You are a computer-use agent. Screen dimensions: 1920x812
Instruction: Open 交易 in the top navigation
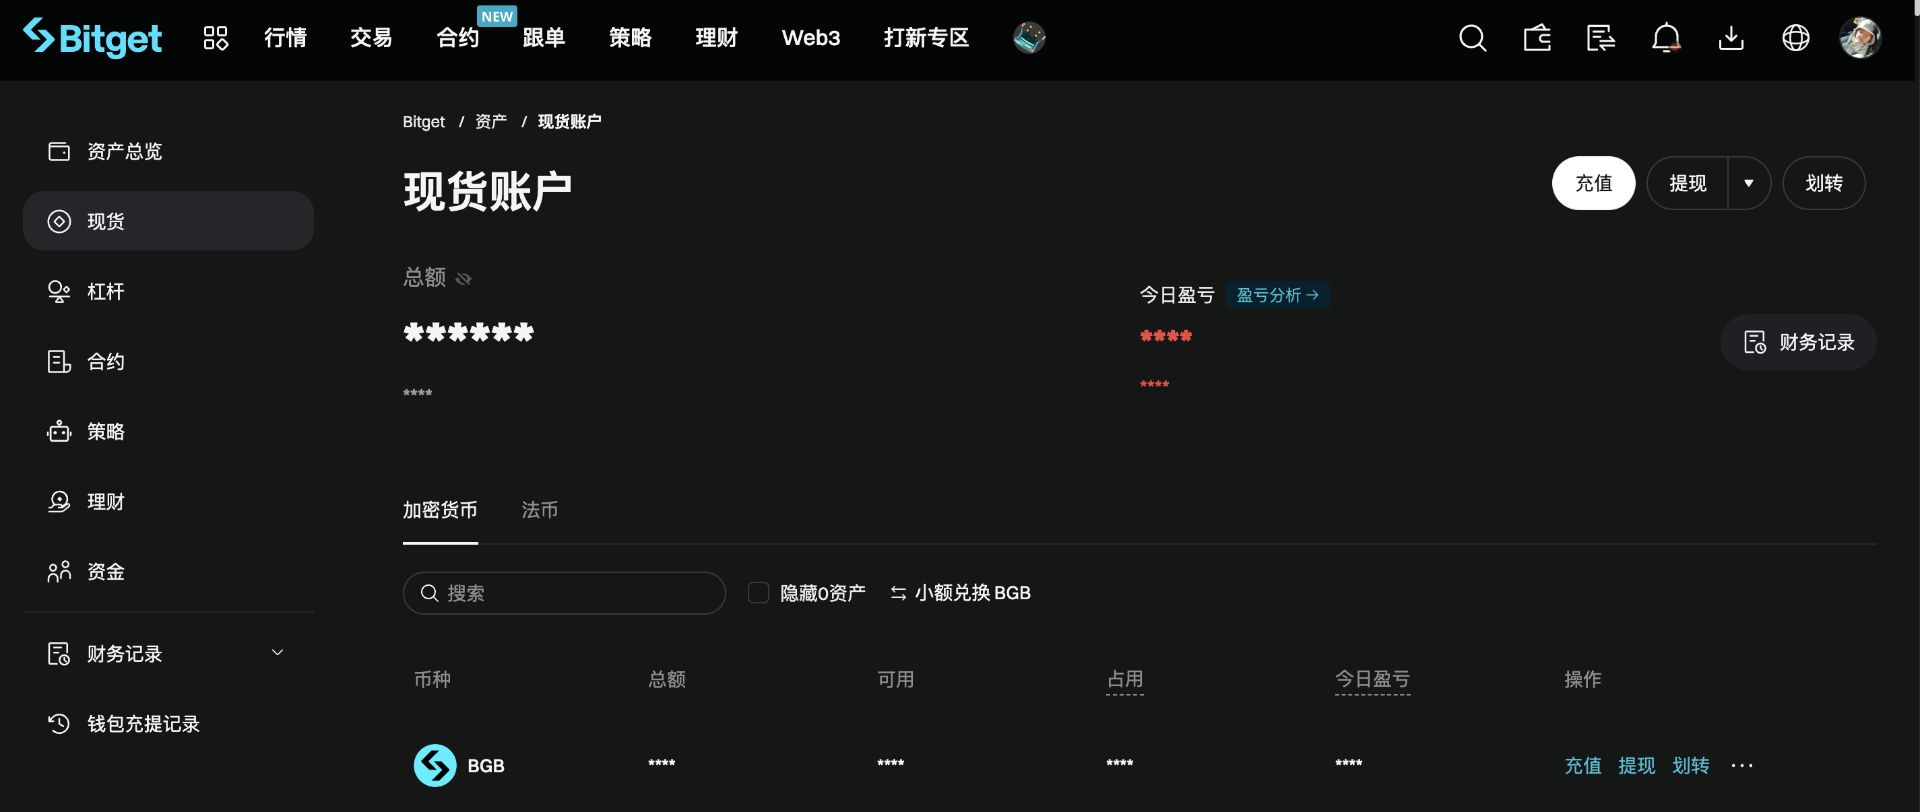pos(371,38)
